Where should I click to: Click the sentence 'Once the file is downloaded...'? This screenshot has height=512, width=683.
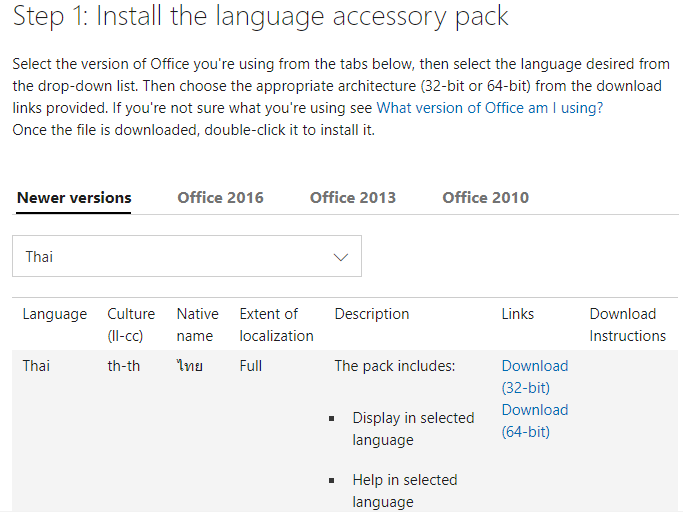(193, 130)
